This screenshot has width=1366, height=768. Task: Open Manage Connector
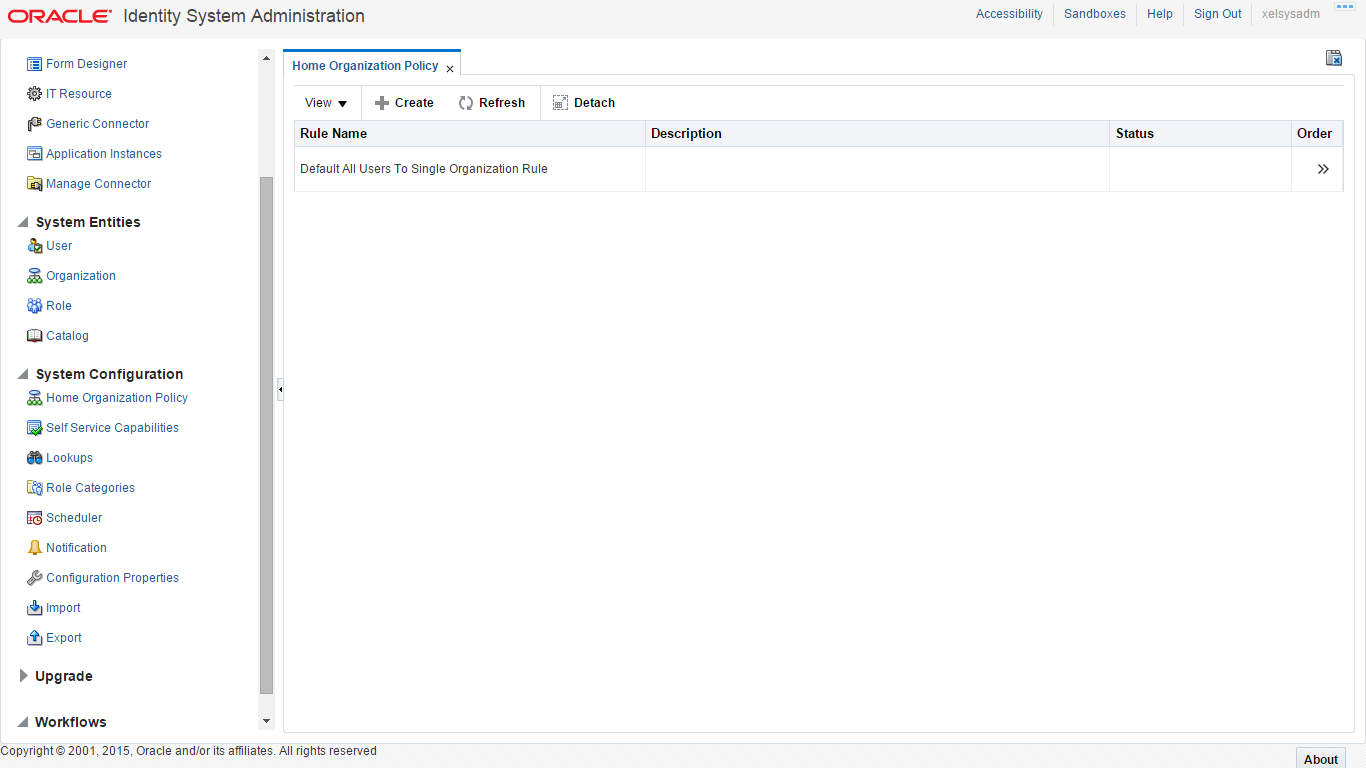point(98,183)
